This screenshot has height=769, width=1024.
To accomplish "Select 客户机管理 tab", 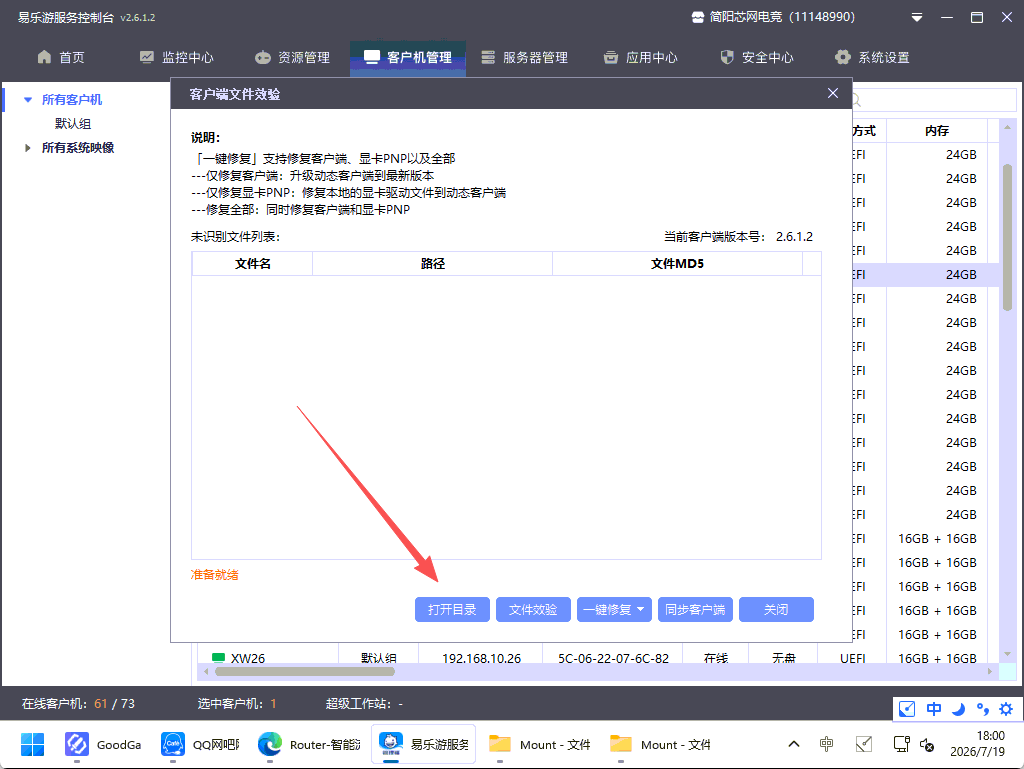I will tap(408, 57).
